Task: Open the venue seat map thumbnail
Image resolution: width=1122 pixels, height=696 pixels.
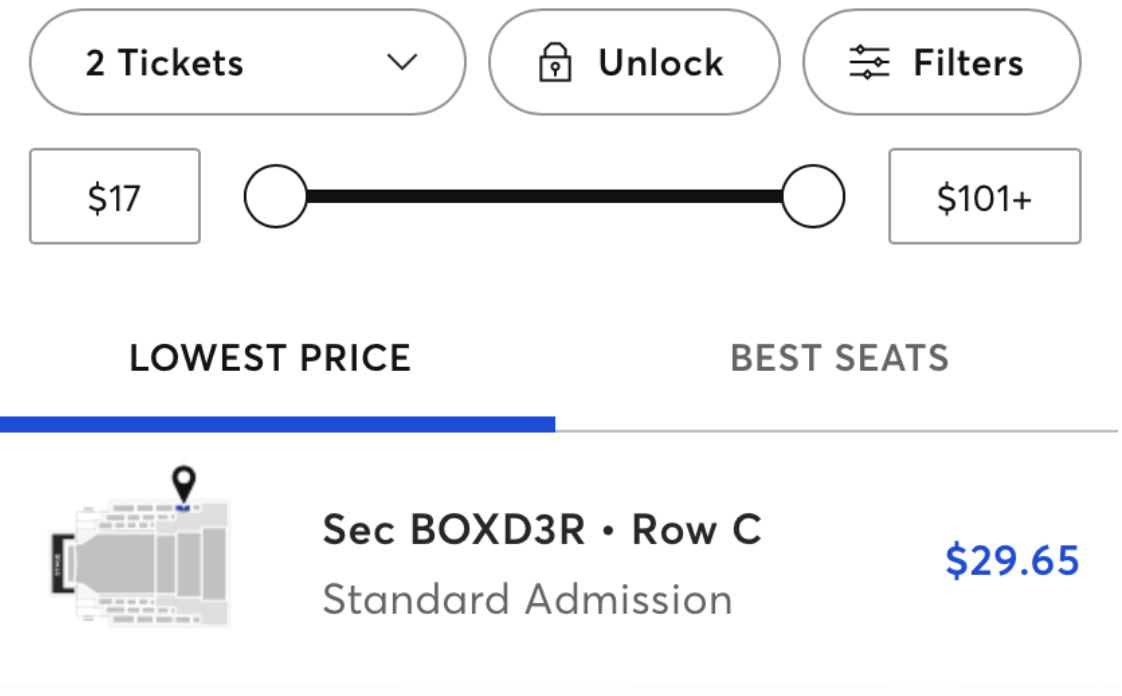Action: [x=142, y=562]
